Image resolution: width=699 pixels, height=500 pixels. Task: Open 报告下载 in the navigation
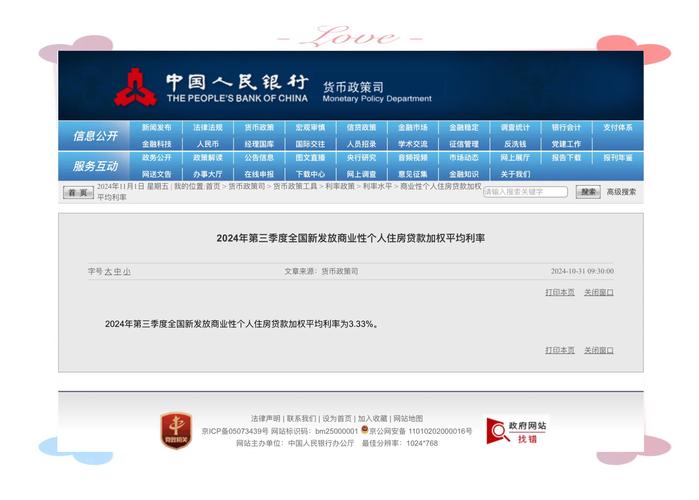pos(566,158)
